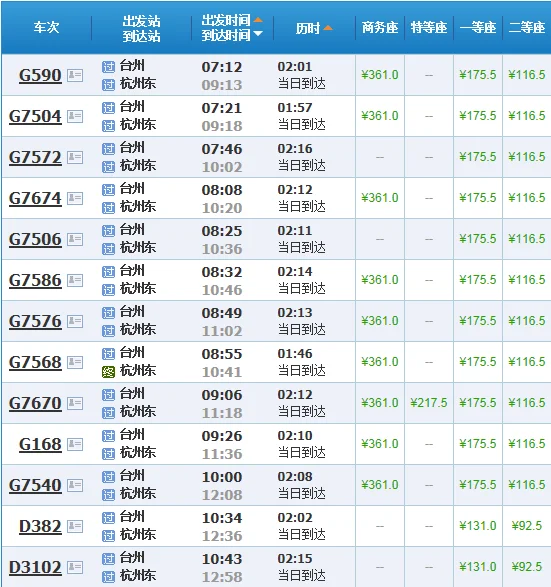
Task: Click arrival time 09:18 of G7504
Action: coord(222,126)
